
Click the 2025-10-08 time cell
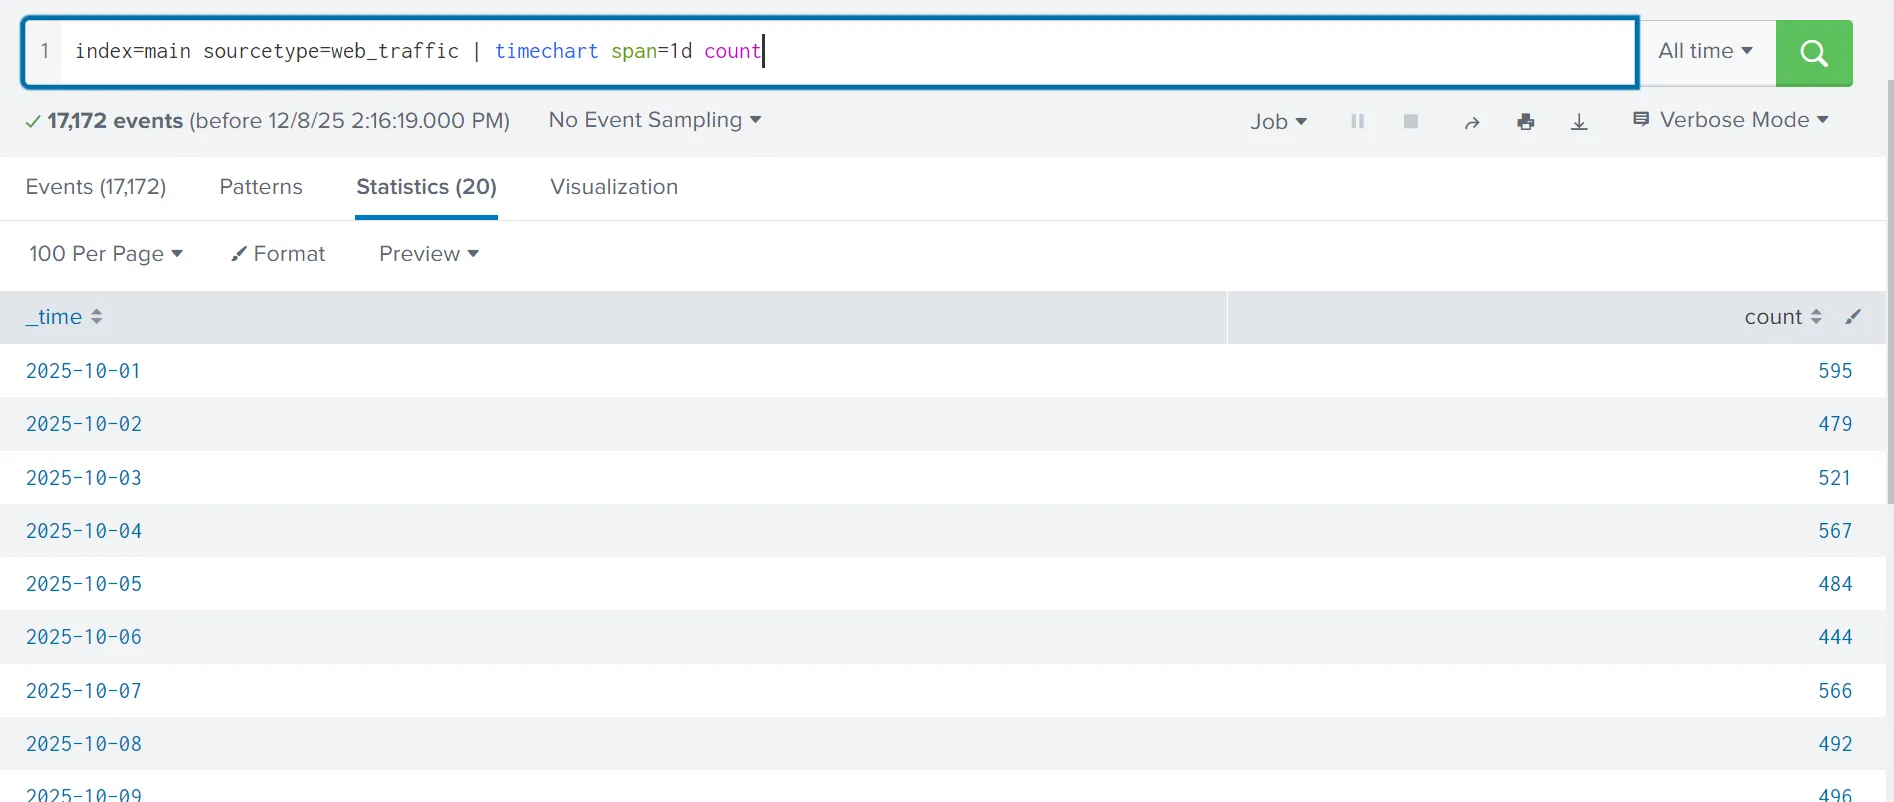point(84,744)
